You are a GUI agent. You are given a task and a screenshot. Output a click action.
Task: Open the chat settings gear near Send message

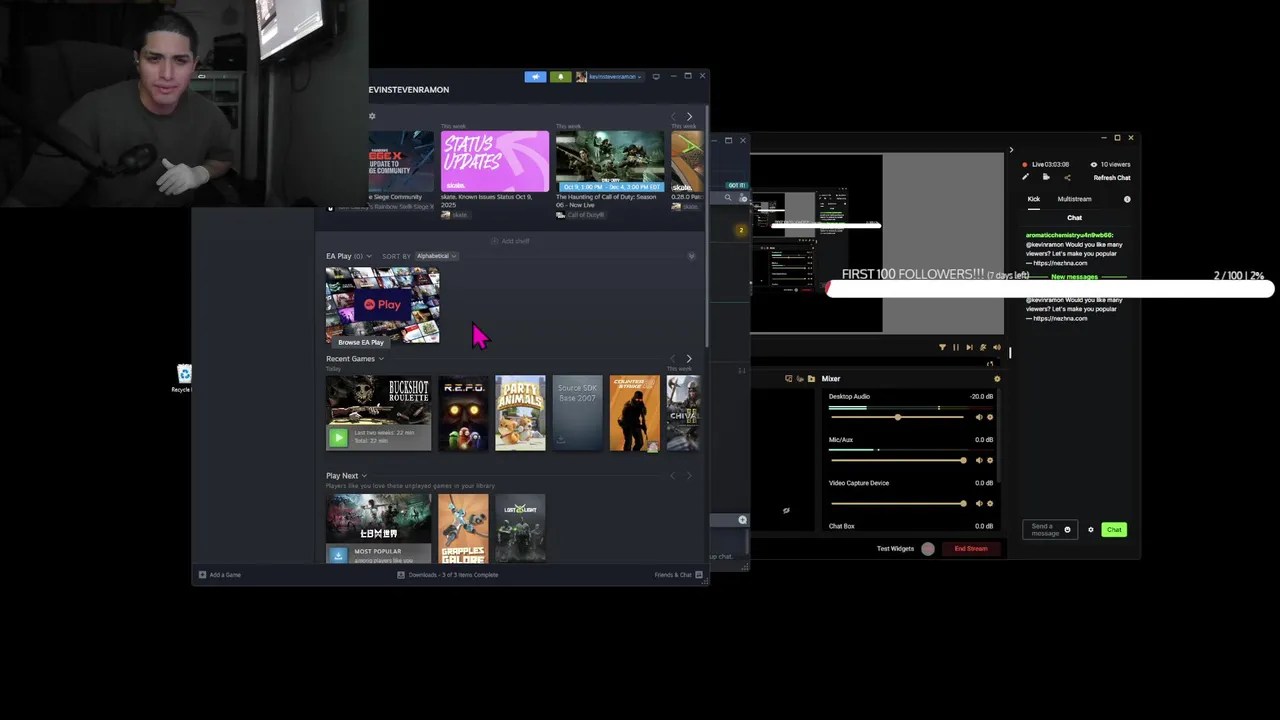pos(1091,530)
